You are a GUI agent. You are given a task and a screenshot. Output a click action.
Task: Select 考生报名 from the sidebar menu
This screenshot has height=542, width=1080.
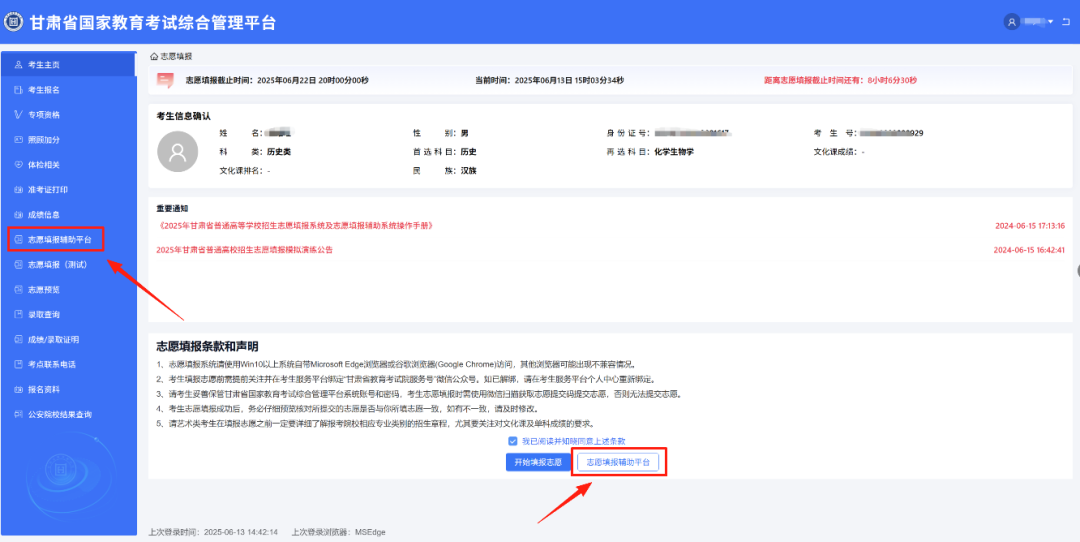point(43,90)
